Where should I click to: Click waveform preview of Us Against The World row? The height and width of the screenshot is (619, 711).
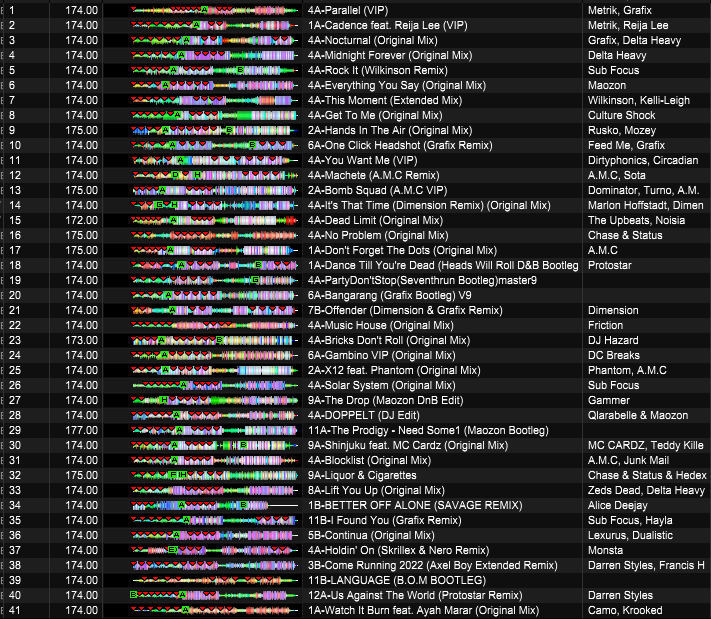[214, 595]
